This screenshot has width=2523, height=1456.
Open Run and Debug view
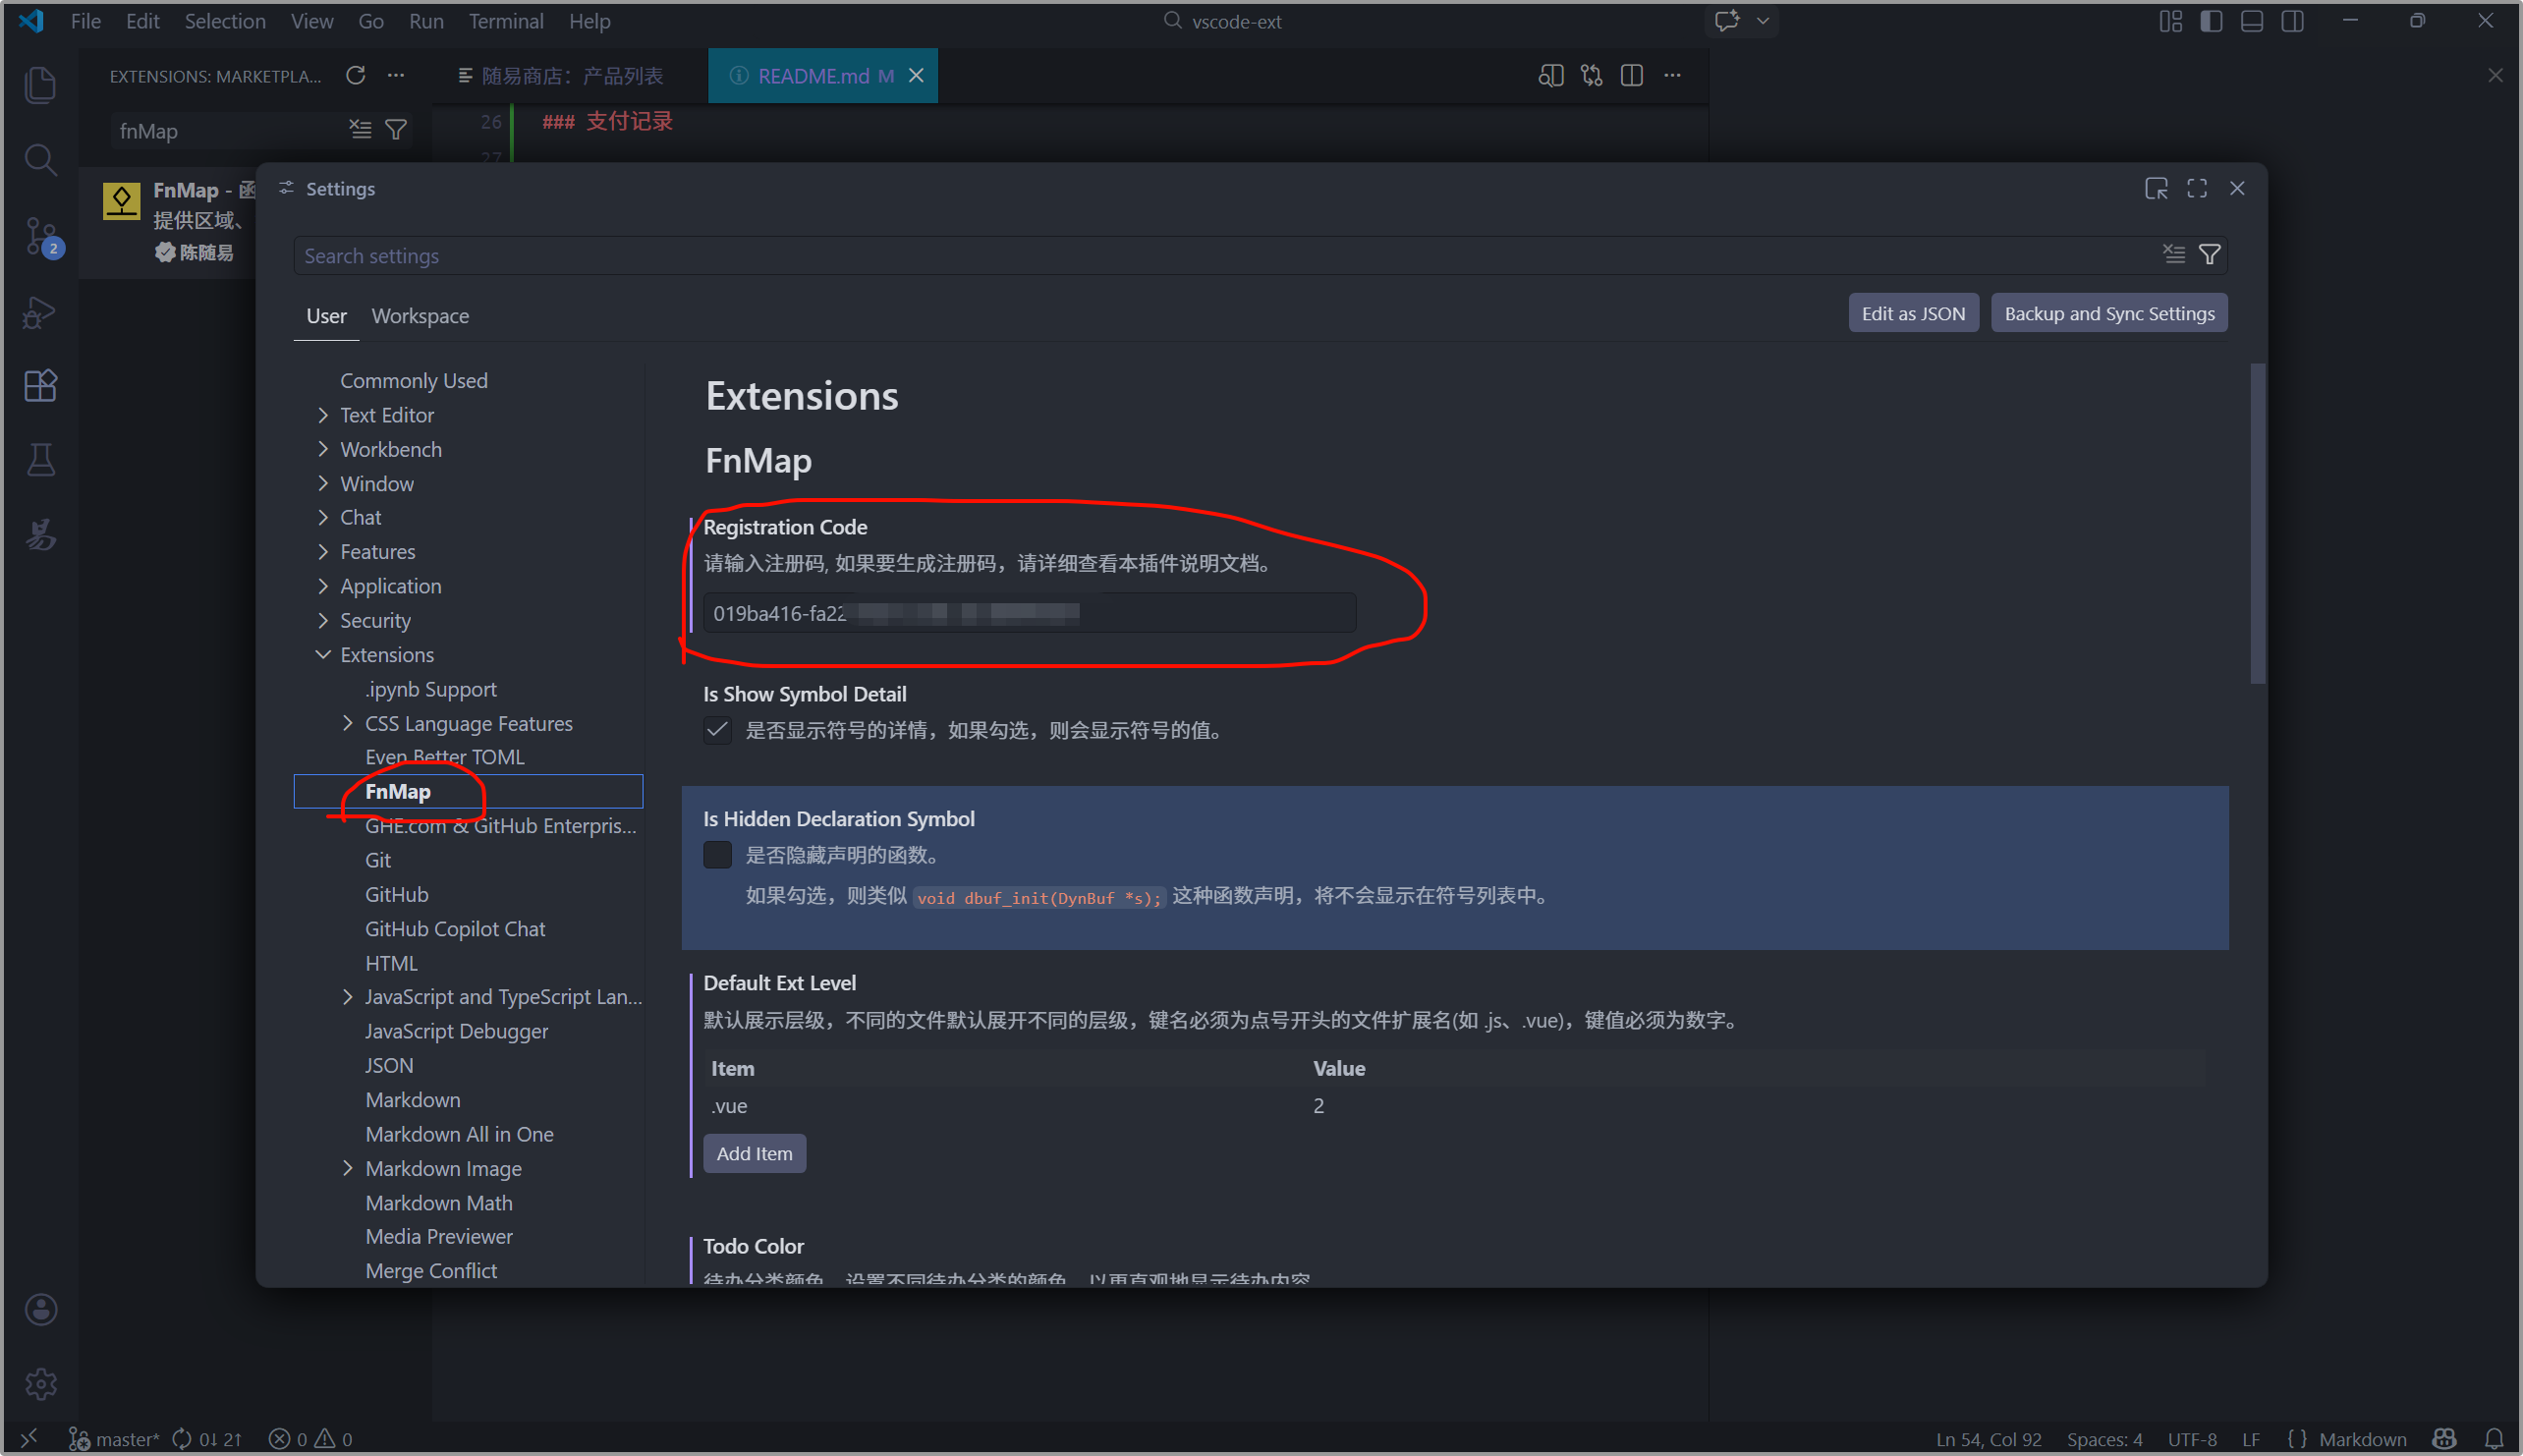click(40, 313)
